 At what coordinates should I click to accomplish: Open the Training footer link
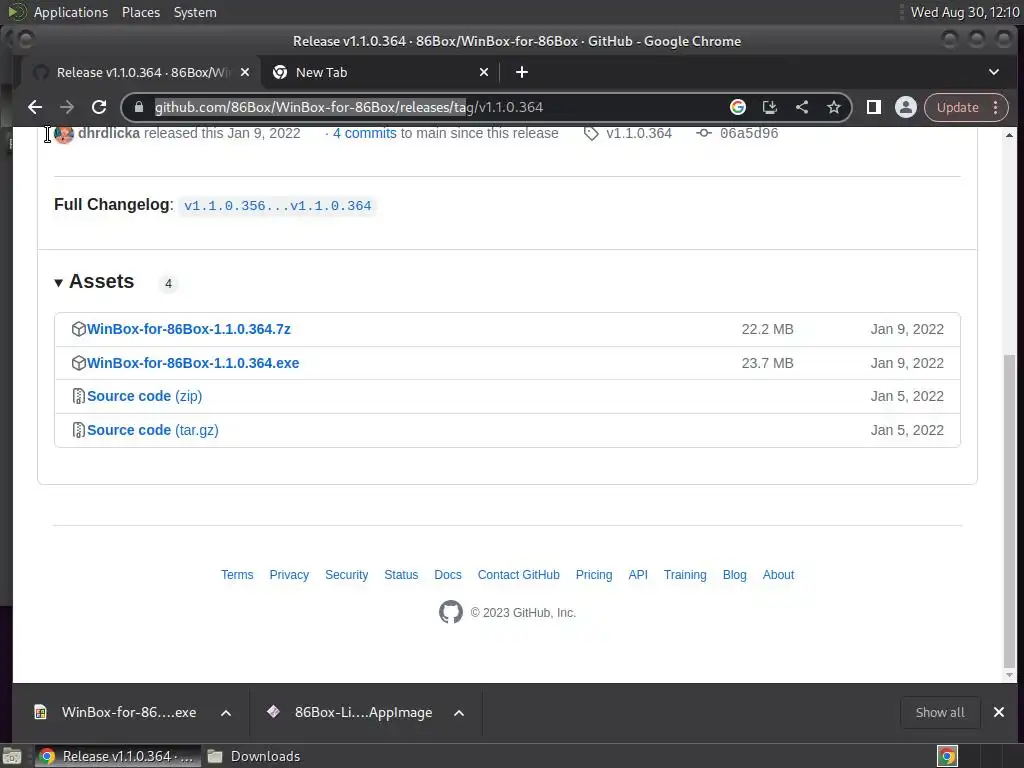coord(685,575)
